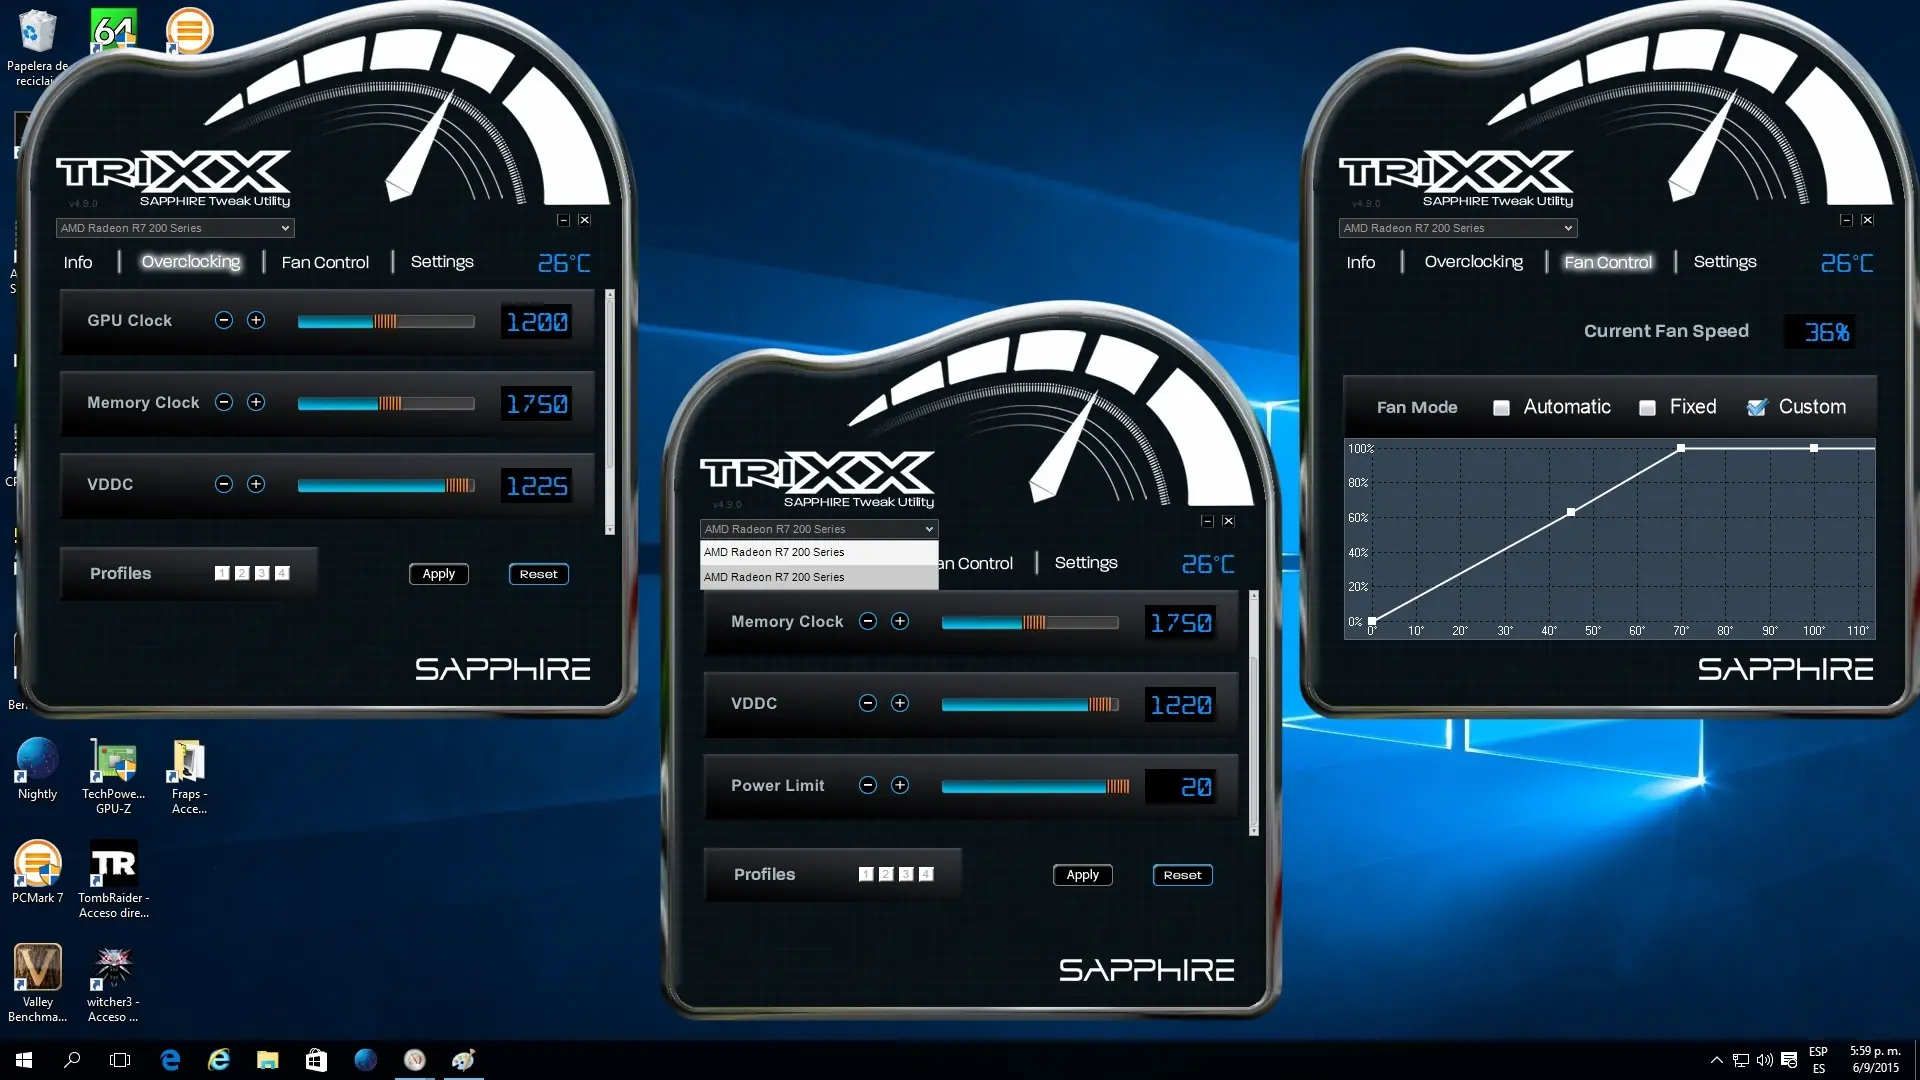Open Fraps desktop shortcut
This screenshot has width=1920, height=1080.
point(189,777)
